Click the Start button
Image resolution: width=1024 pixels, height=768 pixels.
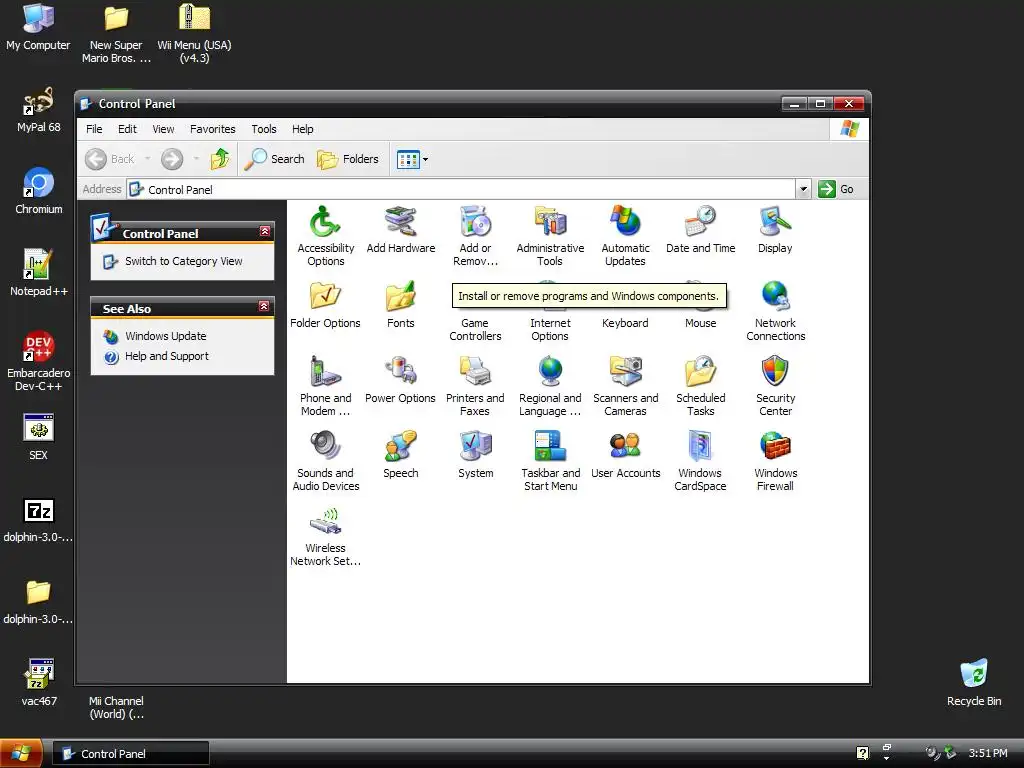(21, 754)
